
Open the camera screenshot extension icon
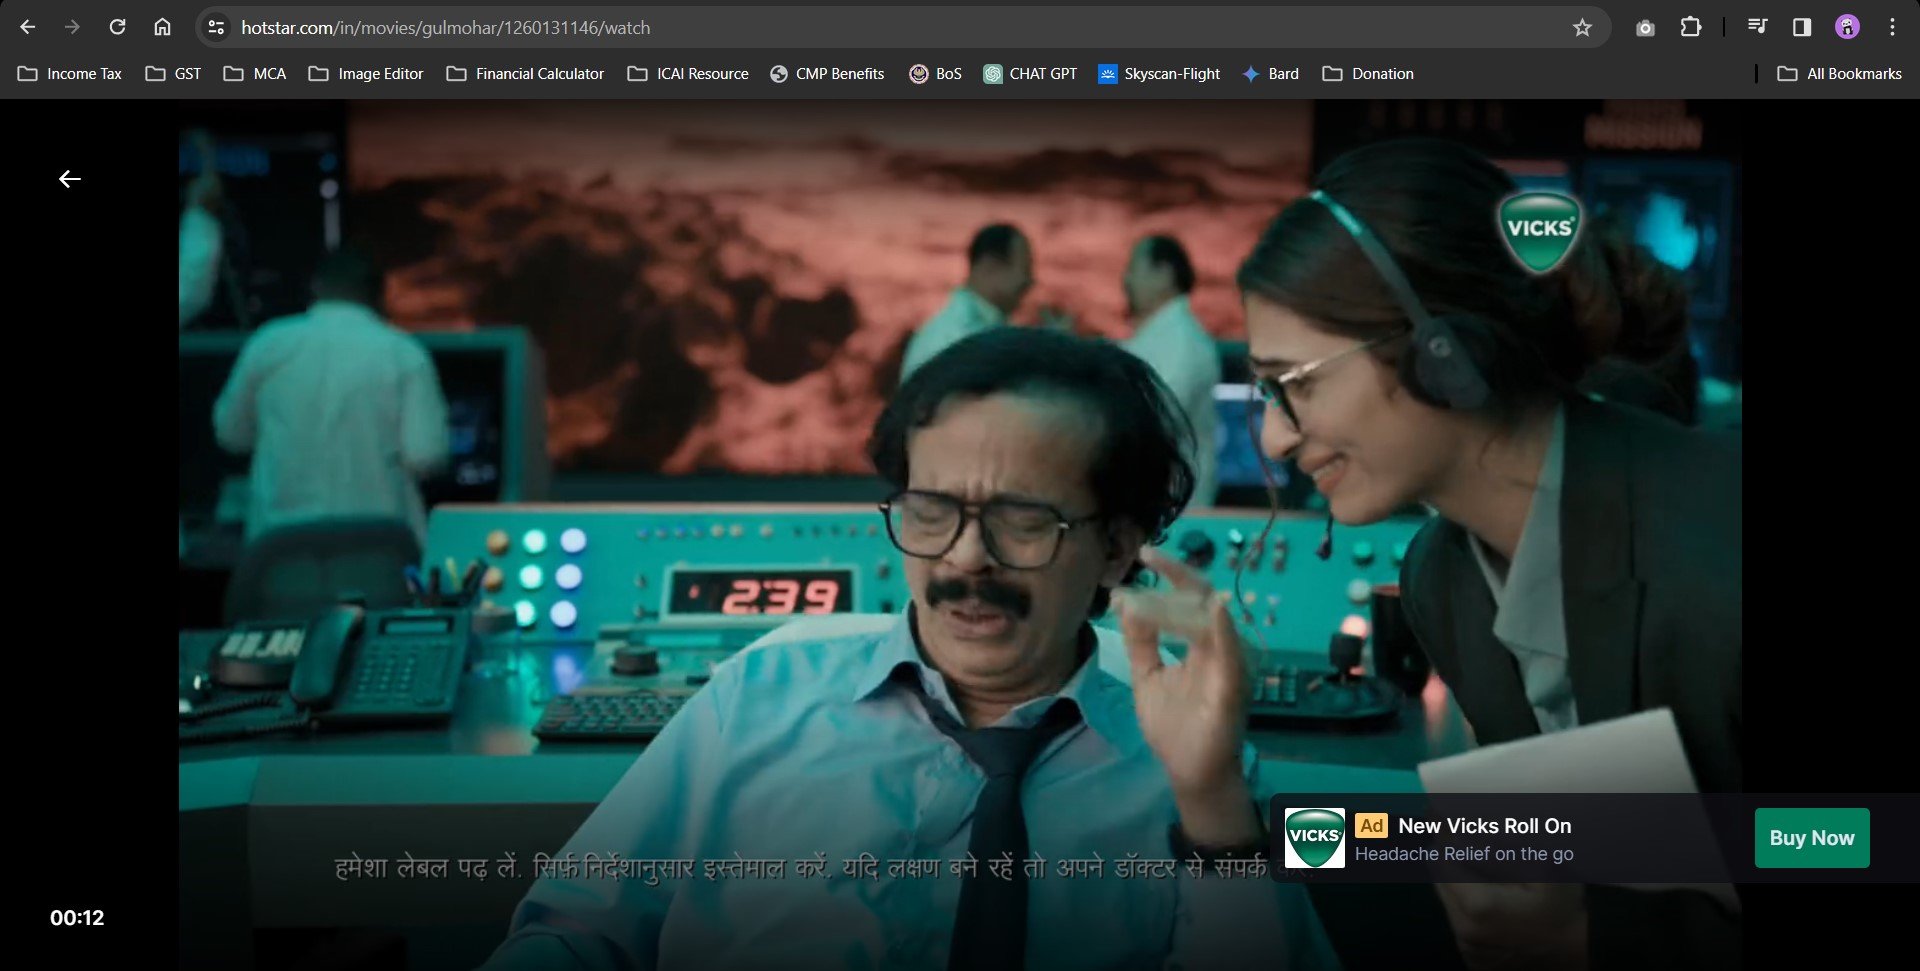pyautogui.click(x=1645, y=28)
